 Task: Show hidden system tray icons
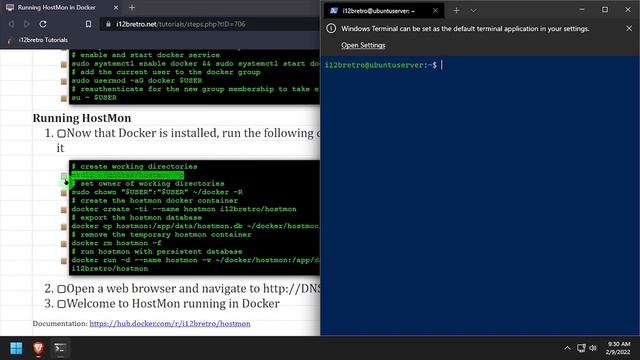567,348
